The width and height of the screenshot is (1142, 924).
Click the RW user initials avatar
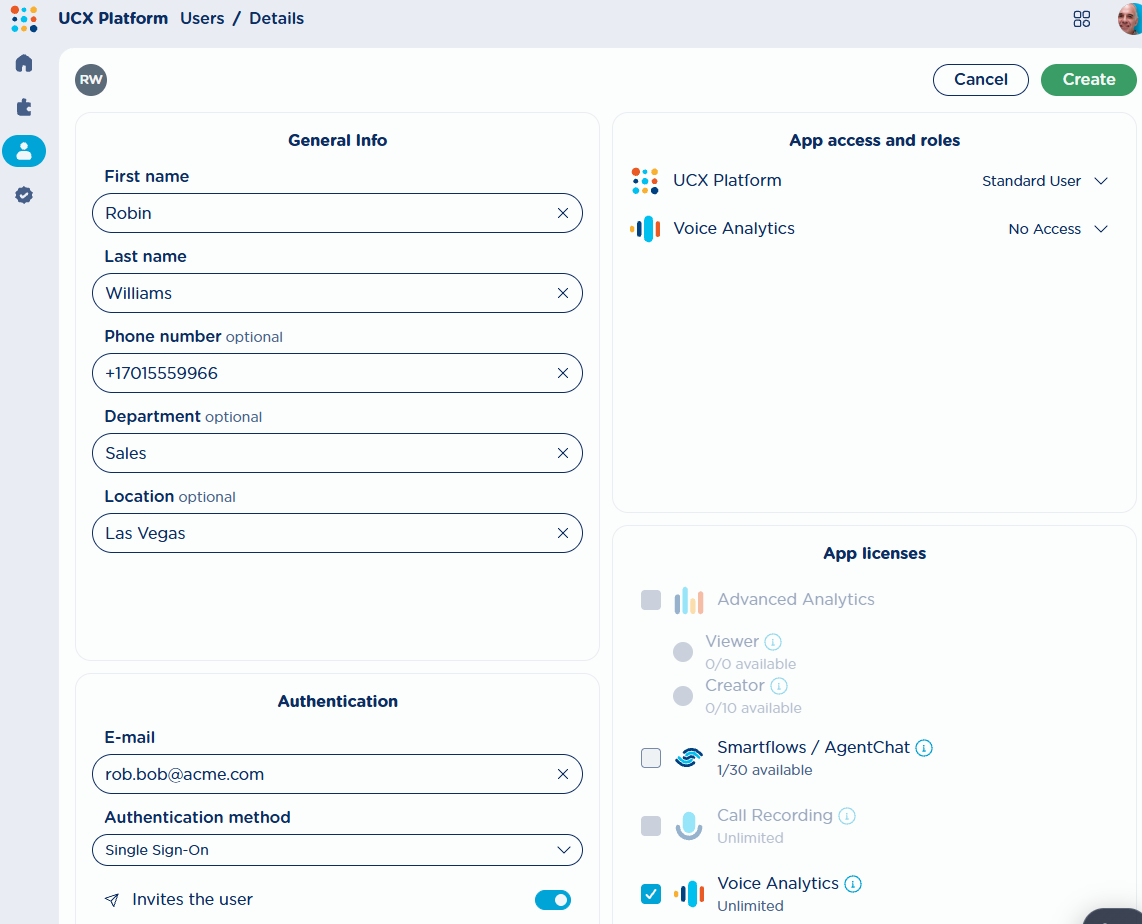(x=91, y=80)
